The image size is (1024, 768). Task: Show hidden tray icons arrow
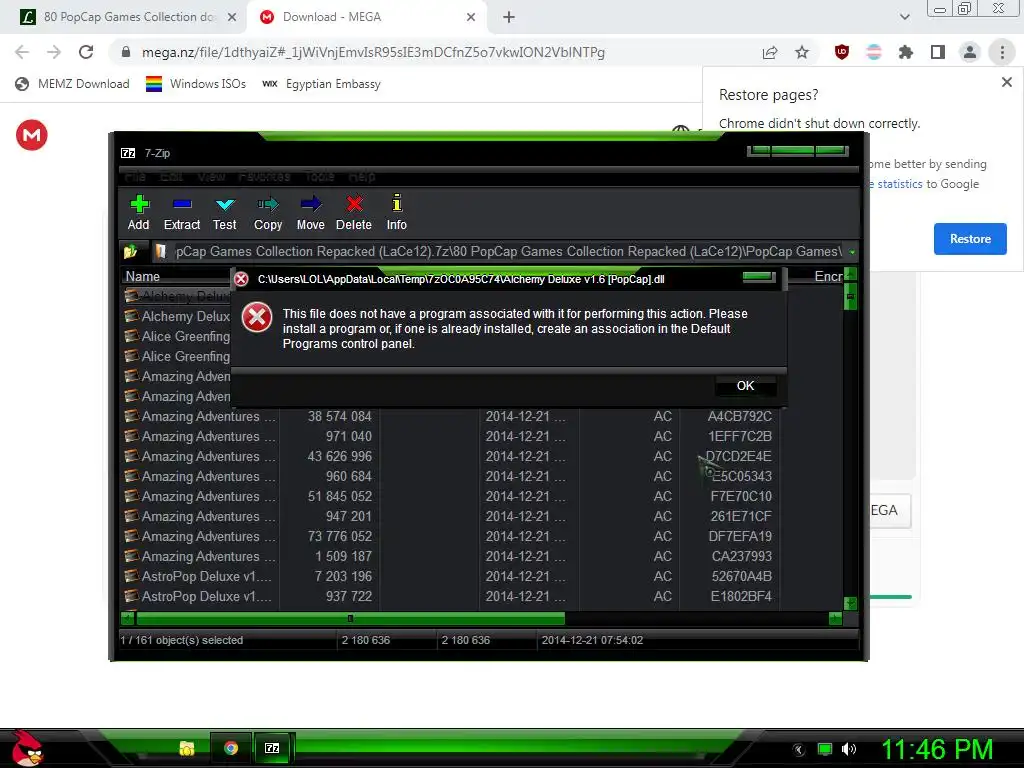(799, 750)
